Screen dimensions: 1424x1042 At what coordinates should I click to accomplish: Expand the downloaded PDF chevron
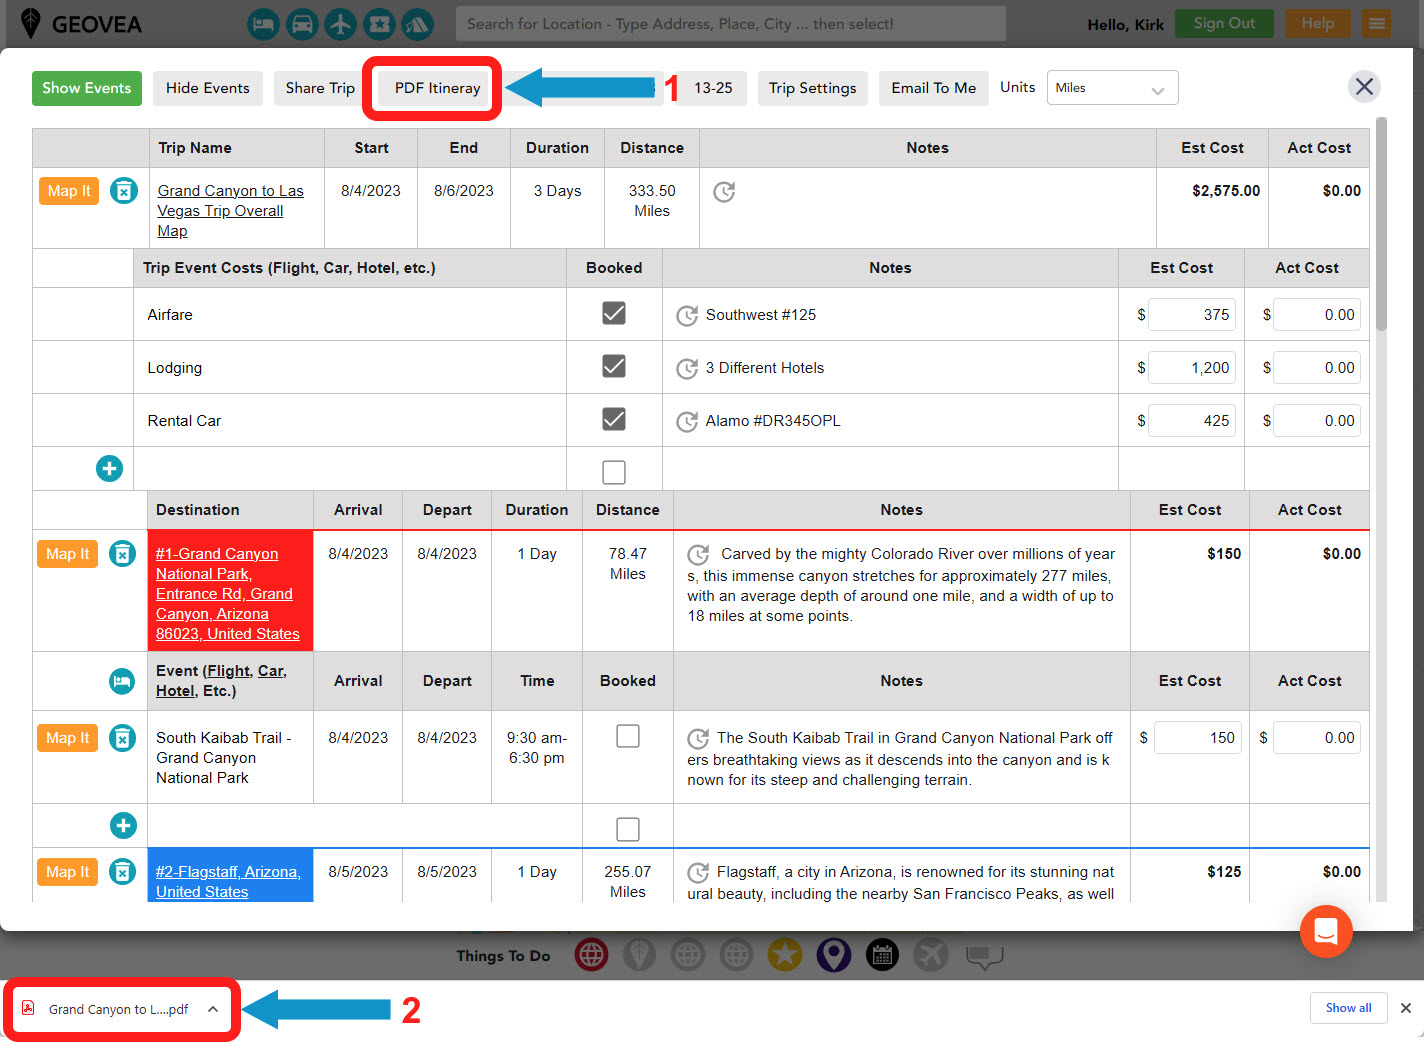point(212,1009)
